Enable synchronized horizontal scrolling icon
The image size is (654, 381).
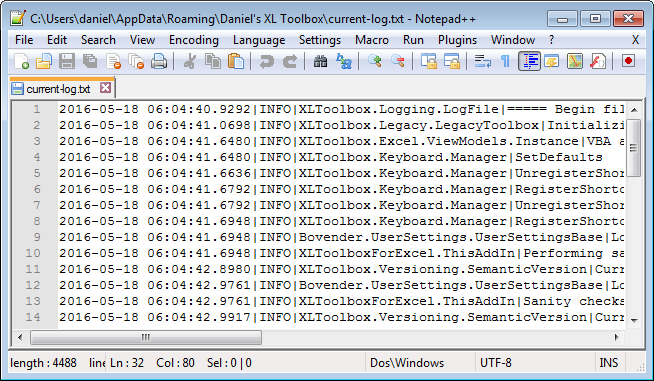coord(452,61)
